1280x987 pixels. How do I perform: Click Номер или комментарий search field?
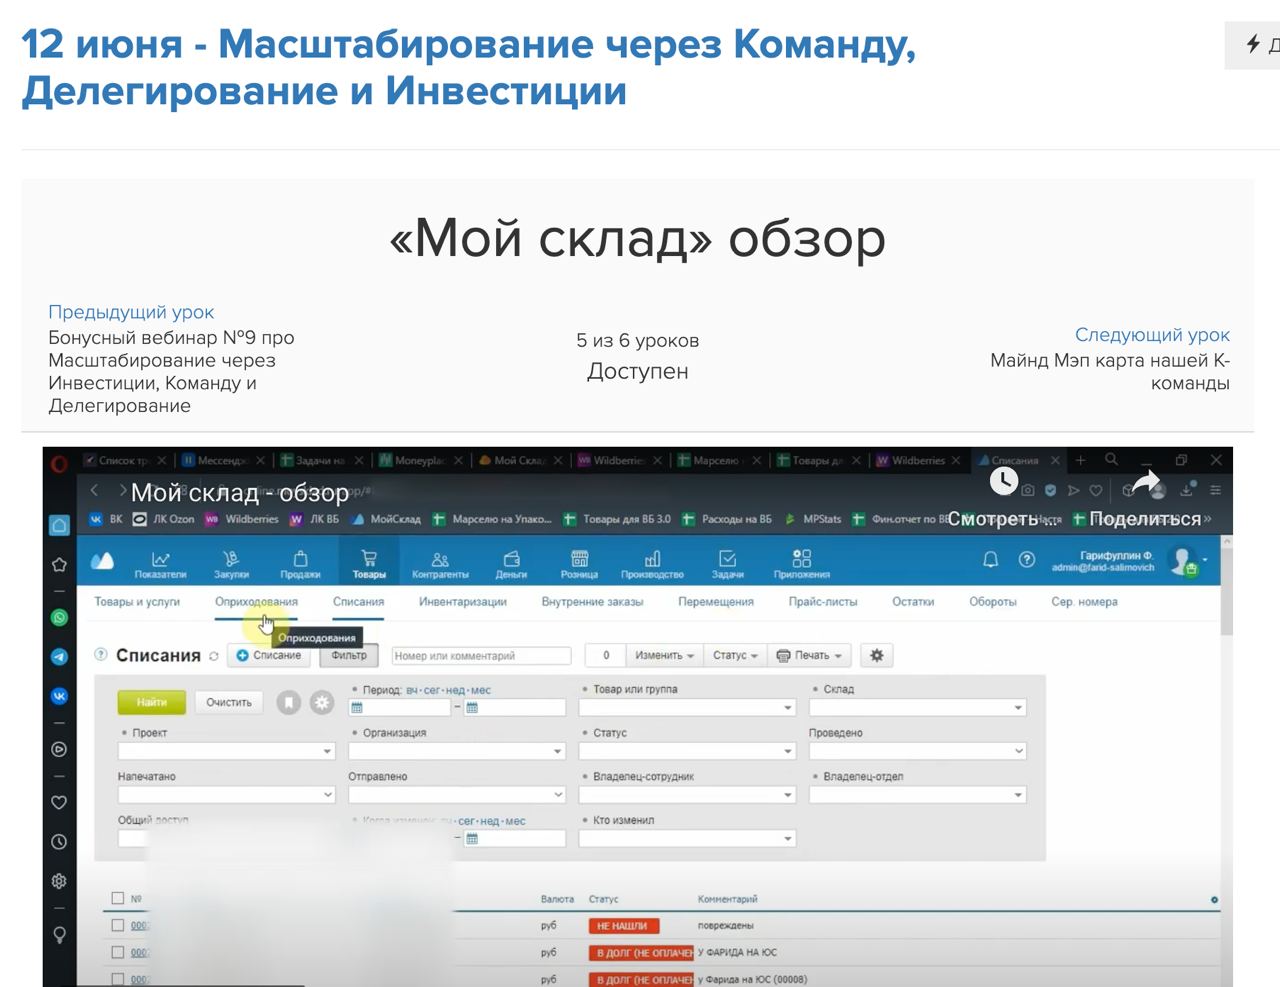pos(481,656)
